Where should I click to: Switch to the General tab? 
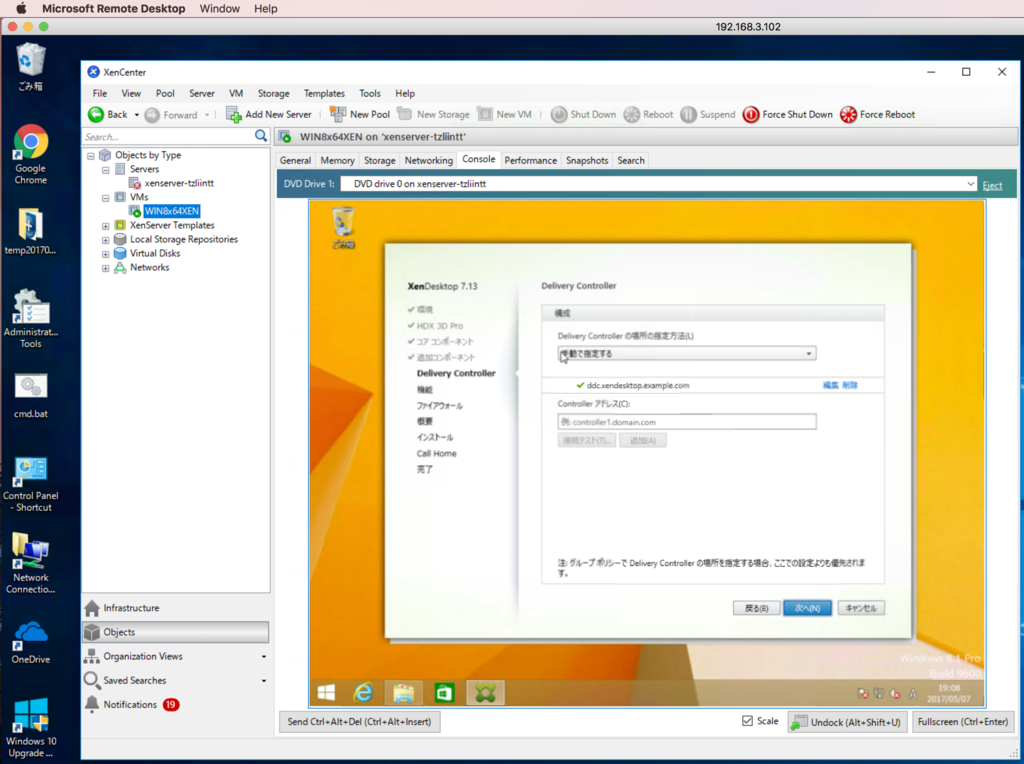[295, 160]
